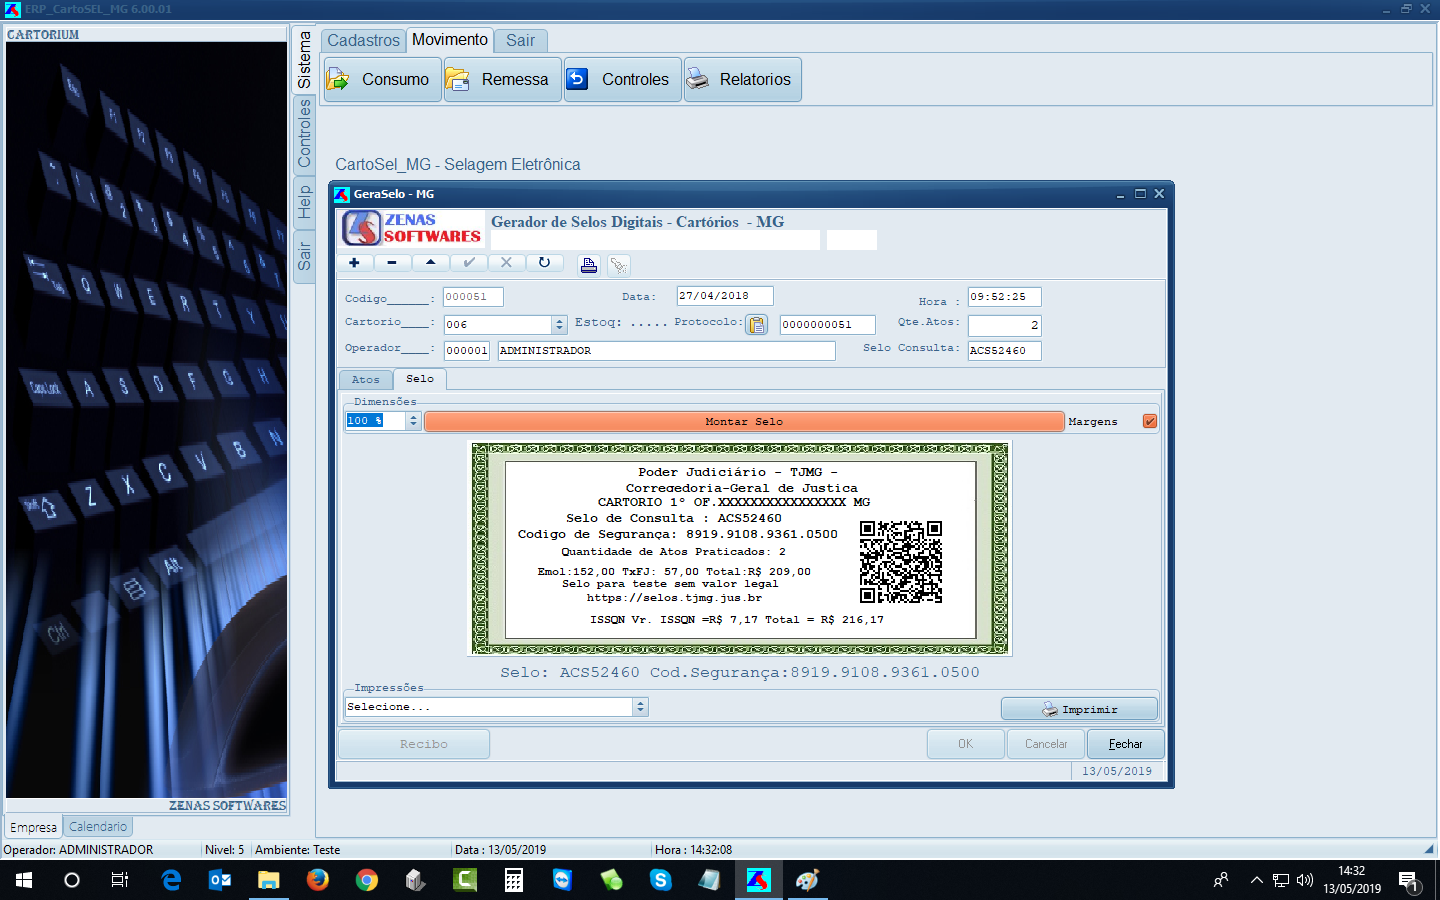The width and height of the screenshot is (1440, 900).
Task: Click the Codigo field 000051
Action: click(x=473, y=297)
